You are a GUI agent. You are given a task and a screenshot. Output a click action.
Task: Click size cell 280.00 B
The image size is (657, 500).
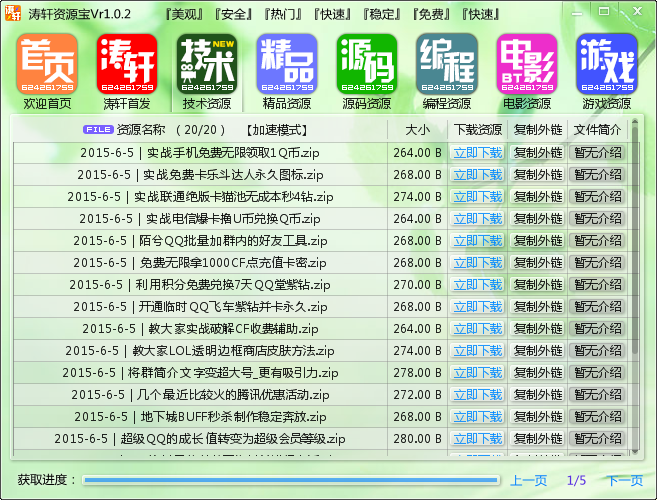pos(417,439)
